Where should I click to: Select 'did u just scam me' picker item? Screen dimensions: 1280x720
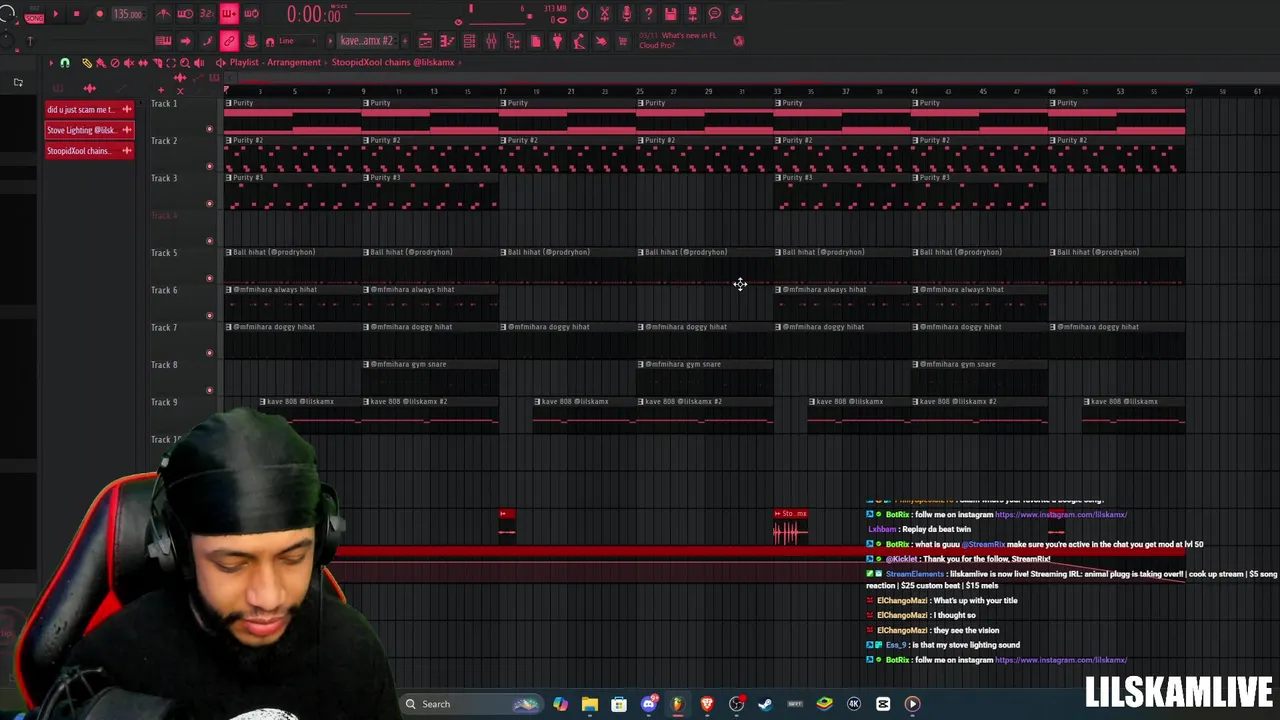89,109
